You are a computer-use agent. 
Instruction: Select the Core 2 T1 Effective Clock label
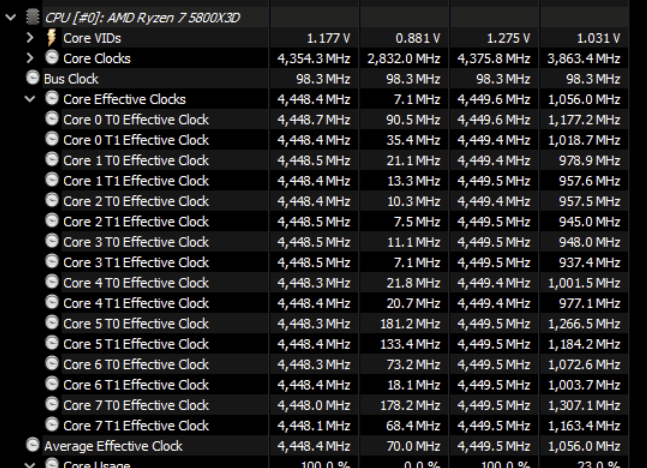(136, 222)
